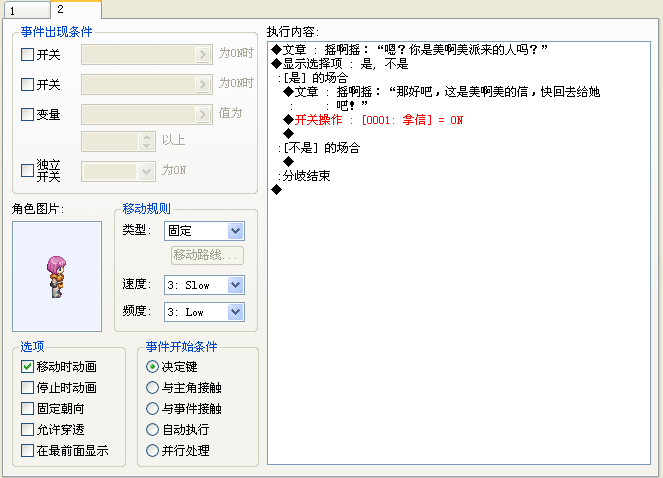Select the empty line under 开关操作

coord(459,134)
